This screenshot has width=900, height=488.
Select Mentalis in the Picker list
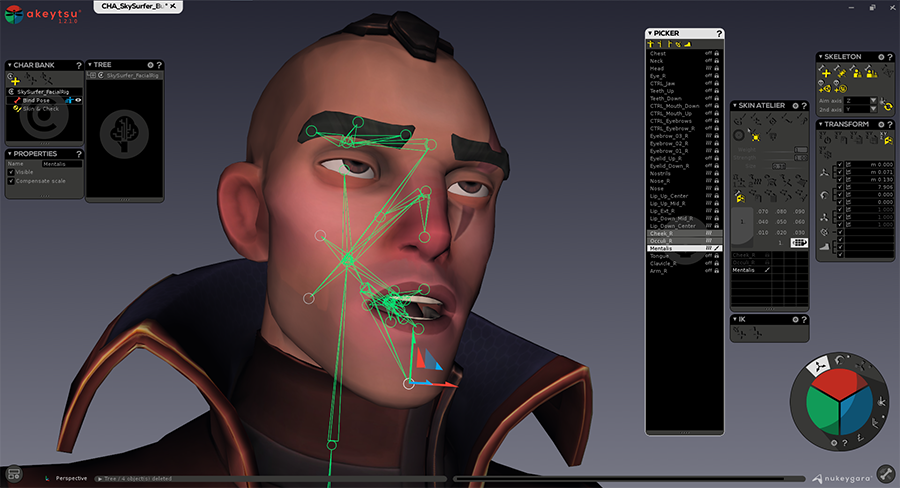(x=684, y=249)
